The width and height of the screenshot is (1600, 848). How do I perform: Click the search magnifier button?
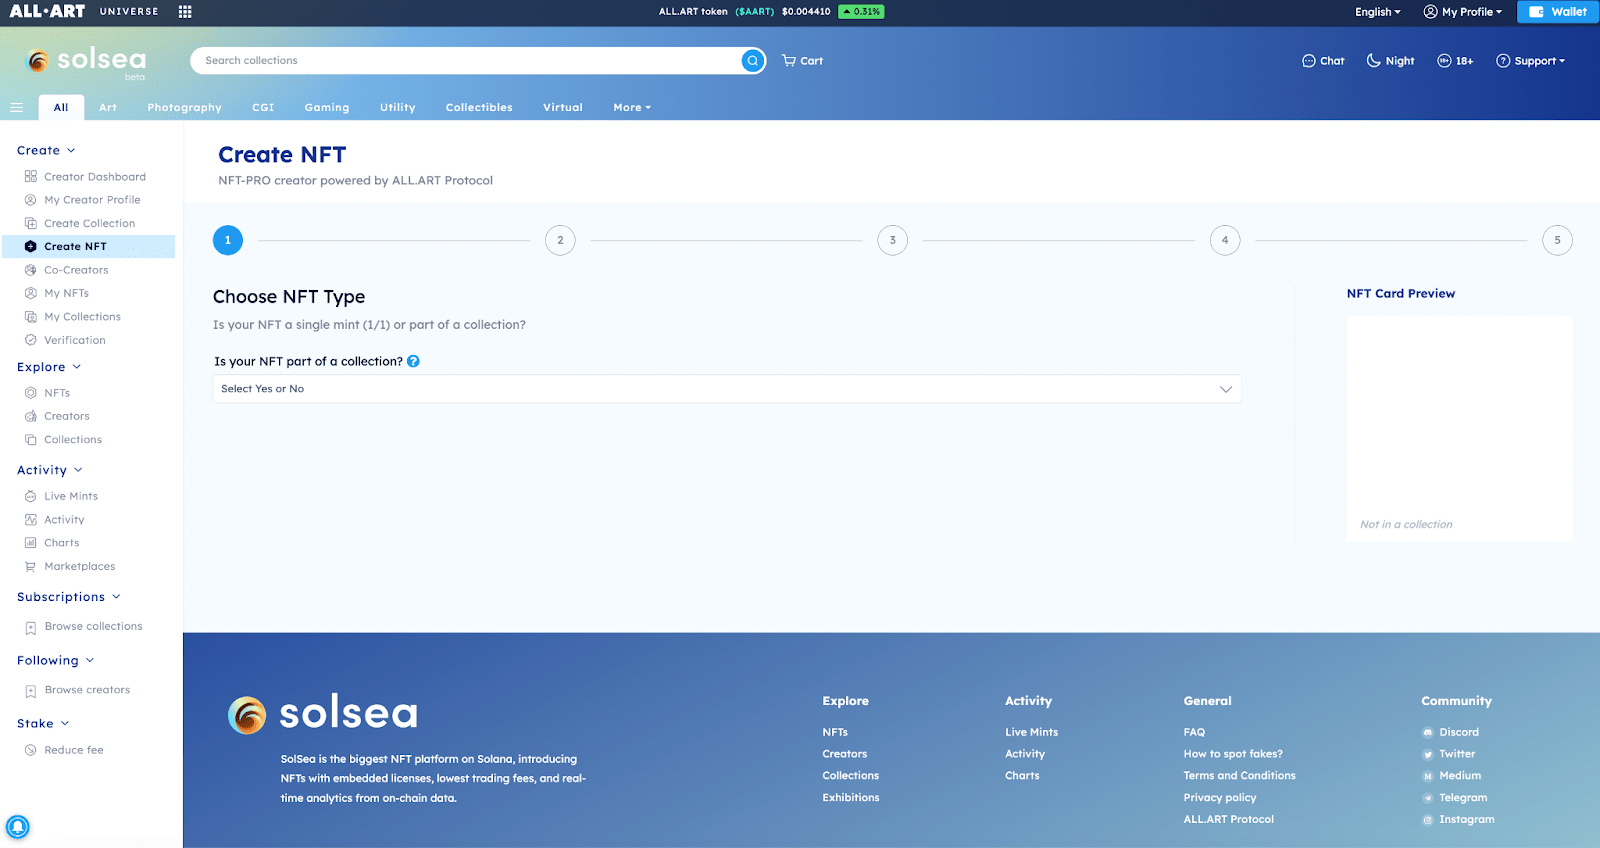pyautogui.click(x=753, y=61)
